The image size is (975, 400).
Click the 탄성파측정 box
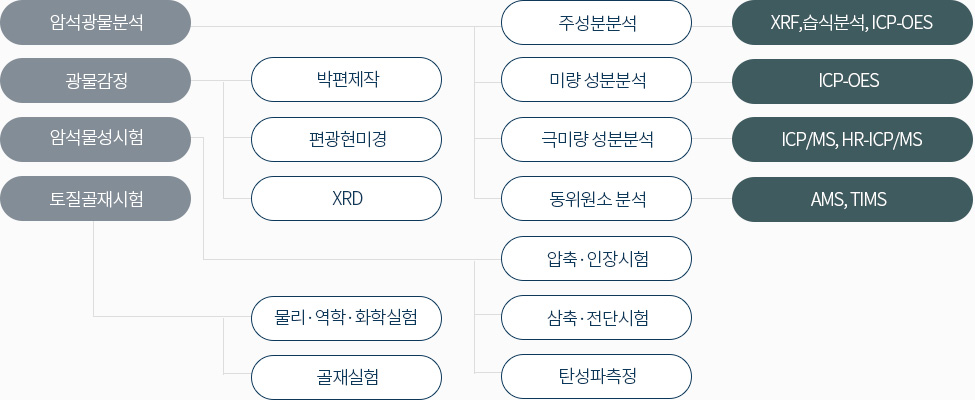[596, 376]
